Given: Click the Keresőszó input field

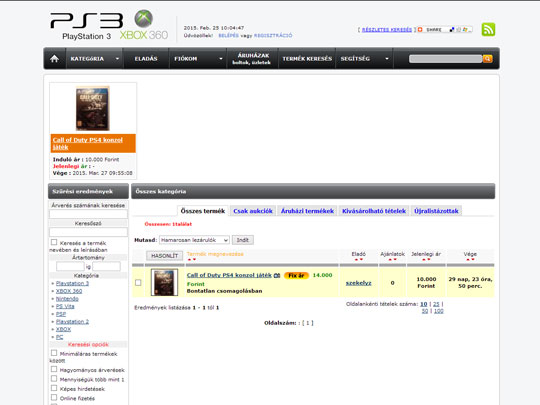Looking at the screenshot, I should (x=88, y=232).
